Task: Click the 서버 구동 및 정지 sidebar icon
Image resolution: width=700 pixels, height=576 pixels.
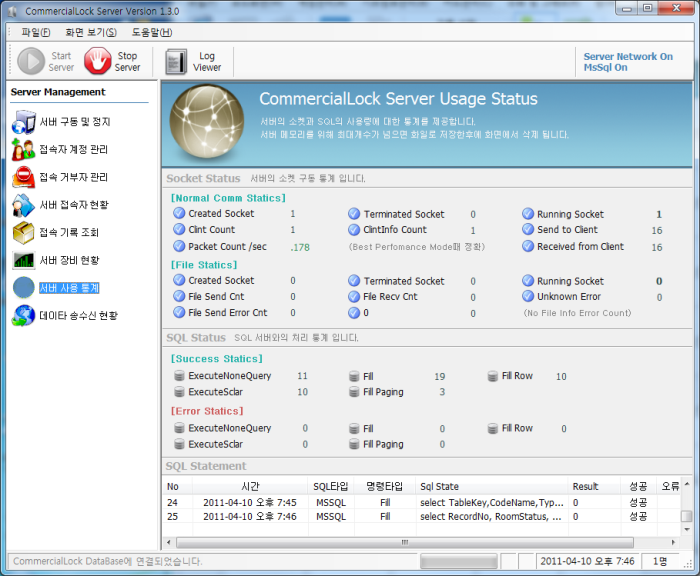Action: click(24, 122)
